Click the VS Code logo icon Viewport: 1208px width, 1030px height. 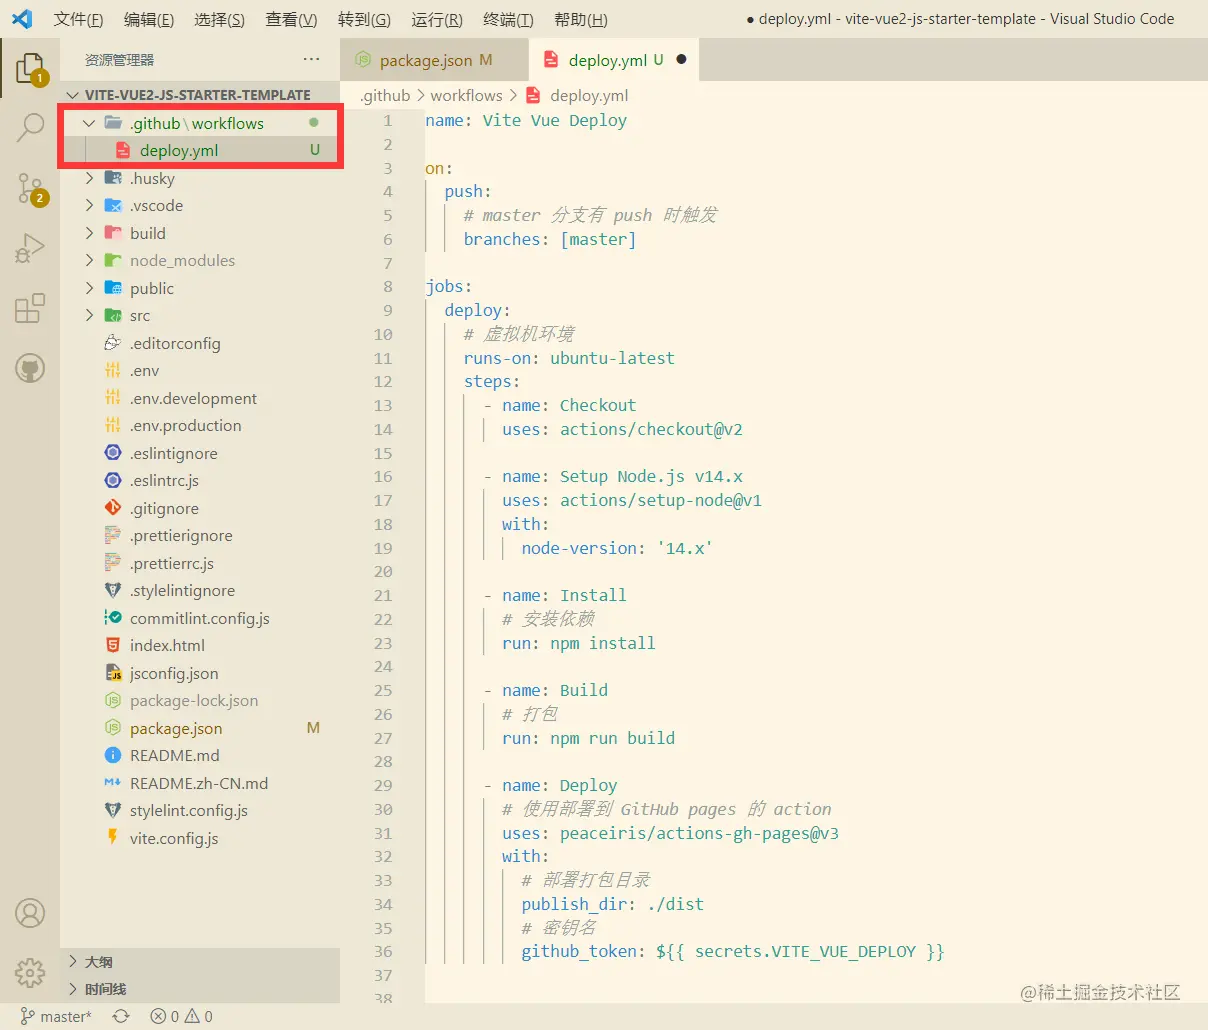tap(22, 18)
